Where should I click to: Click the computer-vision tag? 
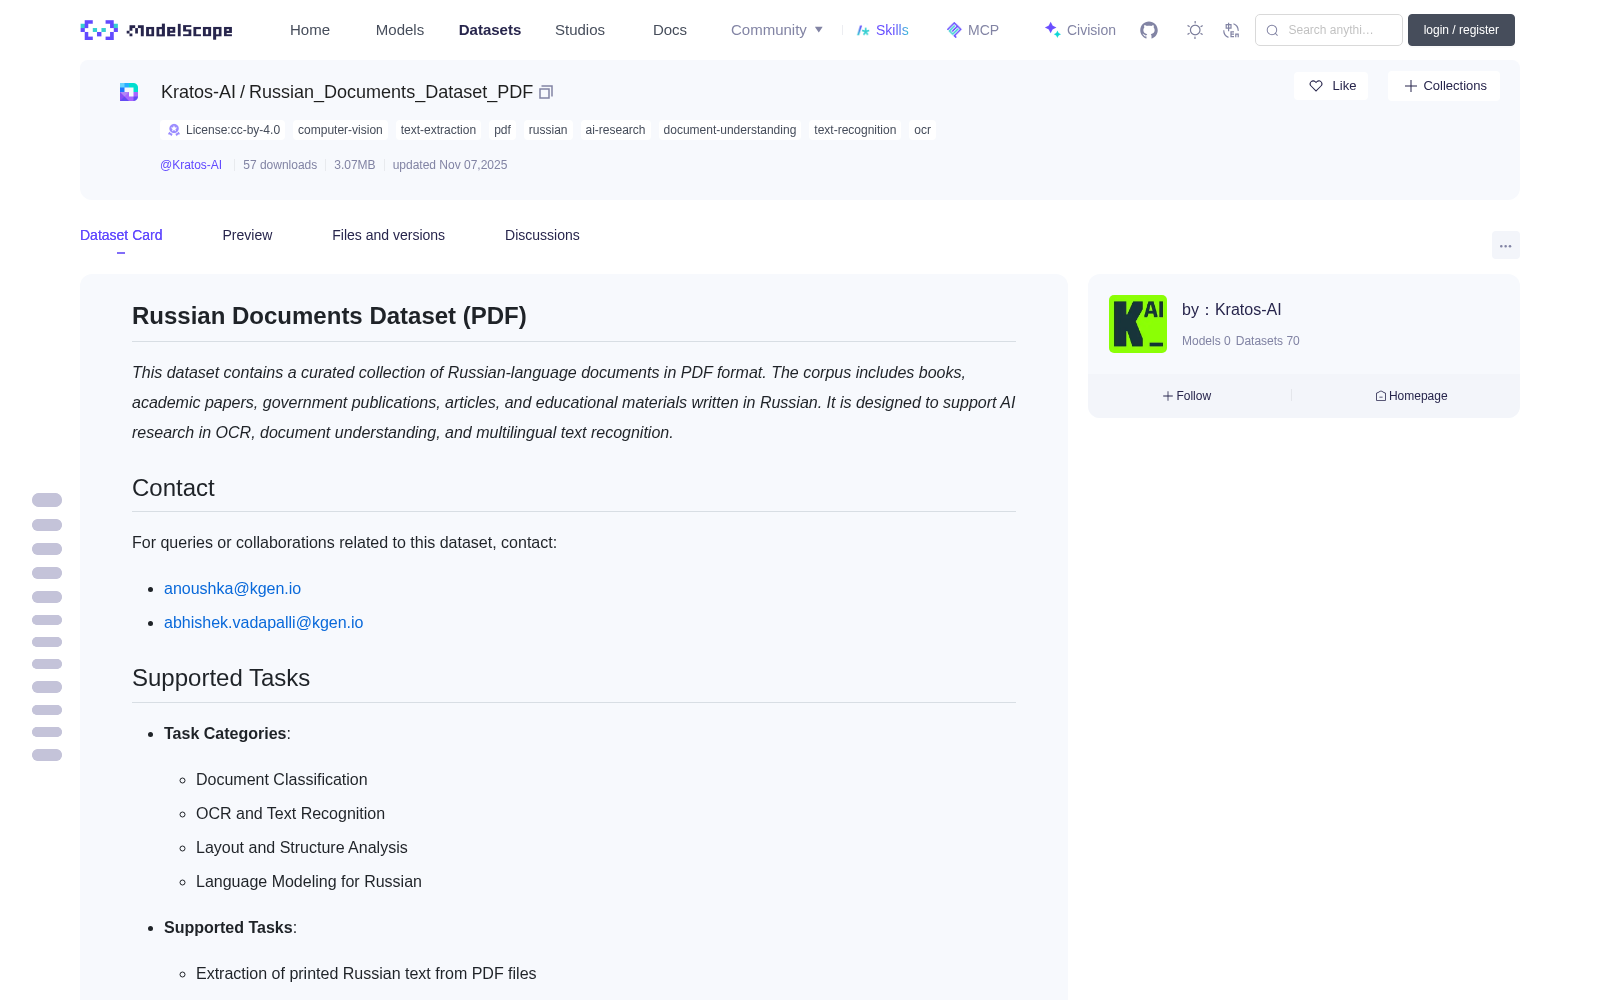pos(340,130)
